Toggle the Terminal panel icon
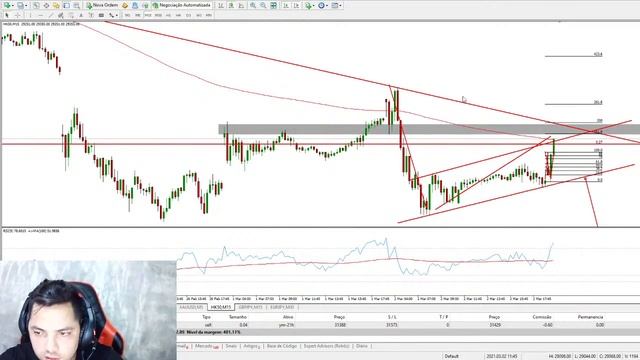Viewport: 640px width, 360px height. (x=66, y=5)
